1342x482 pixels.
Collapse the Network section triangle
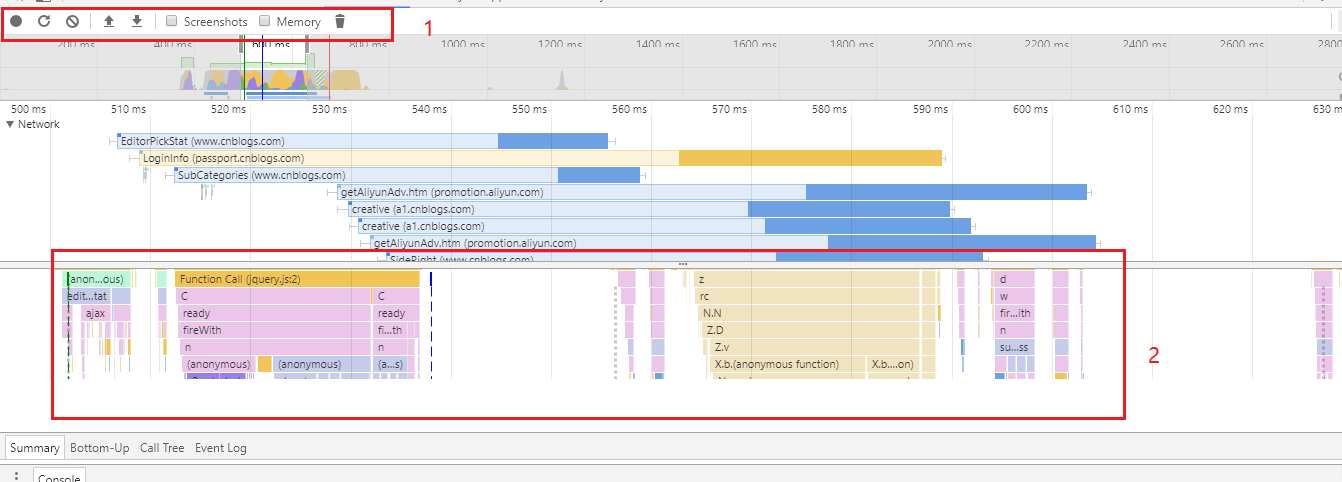[x=10, y=124]
